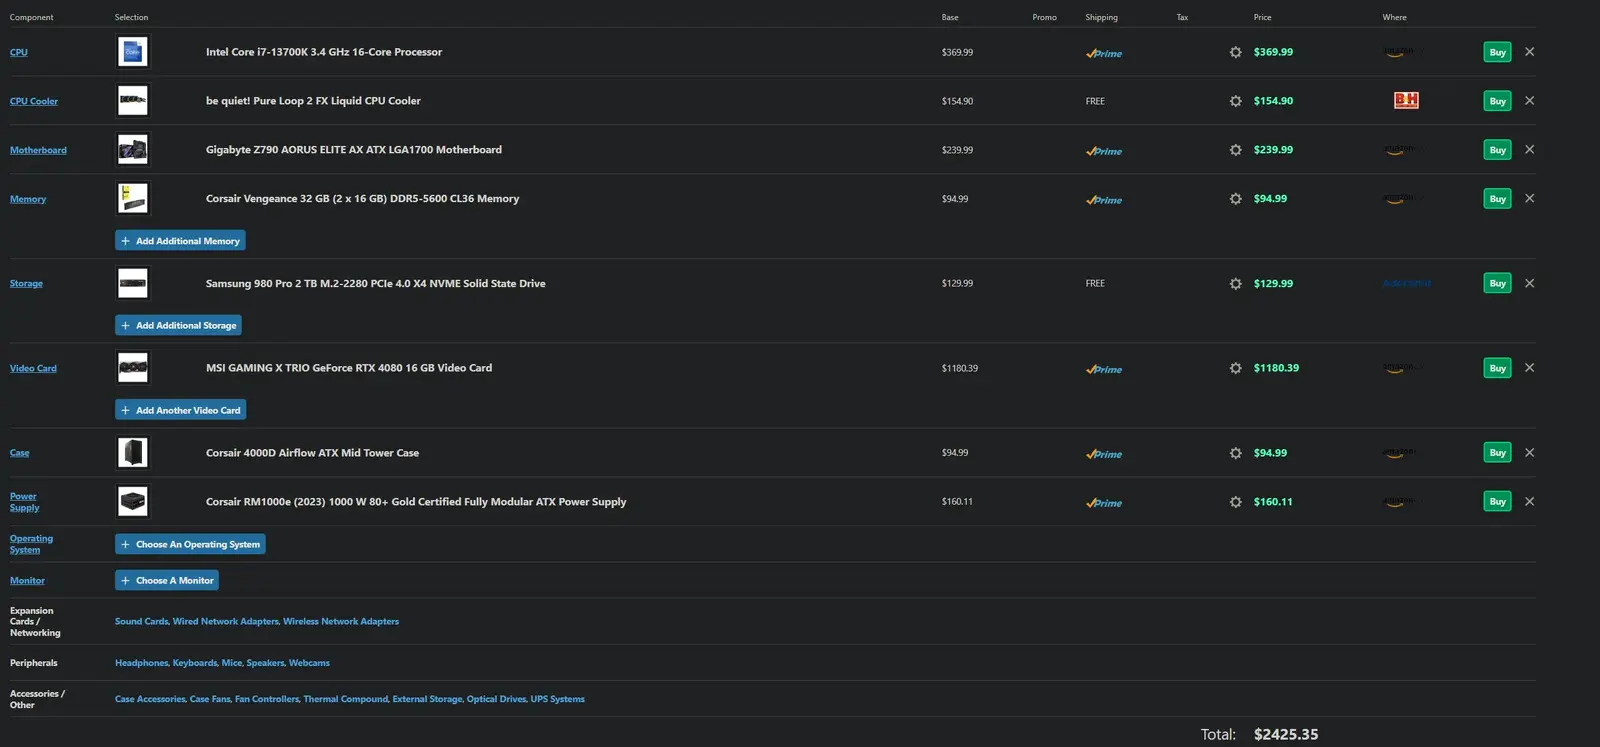Click Add Additional Memory button

coord(180,241)
